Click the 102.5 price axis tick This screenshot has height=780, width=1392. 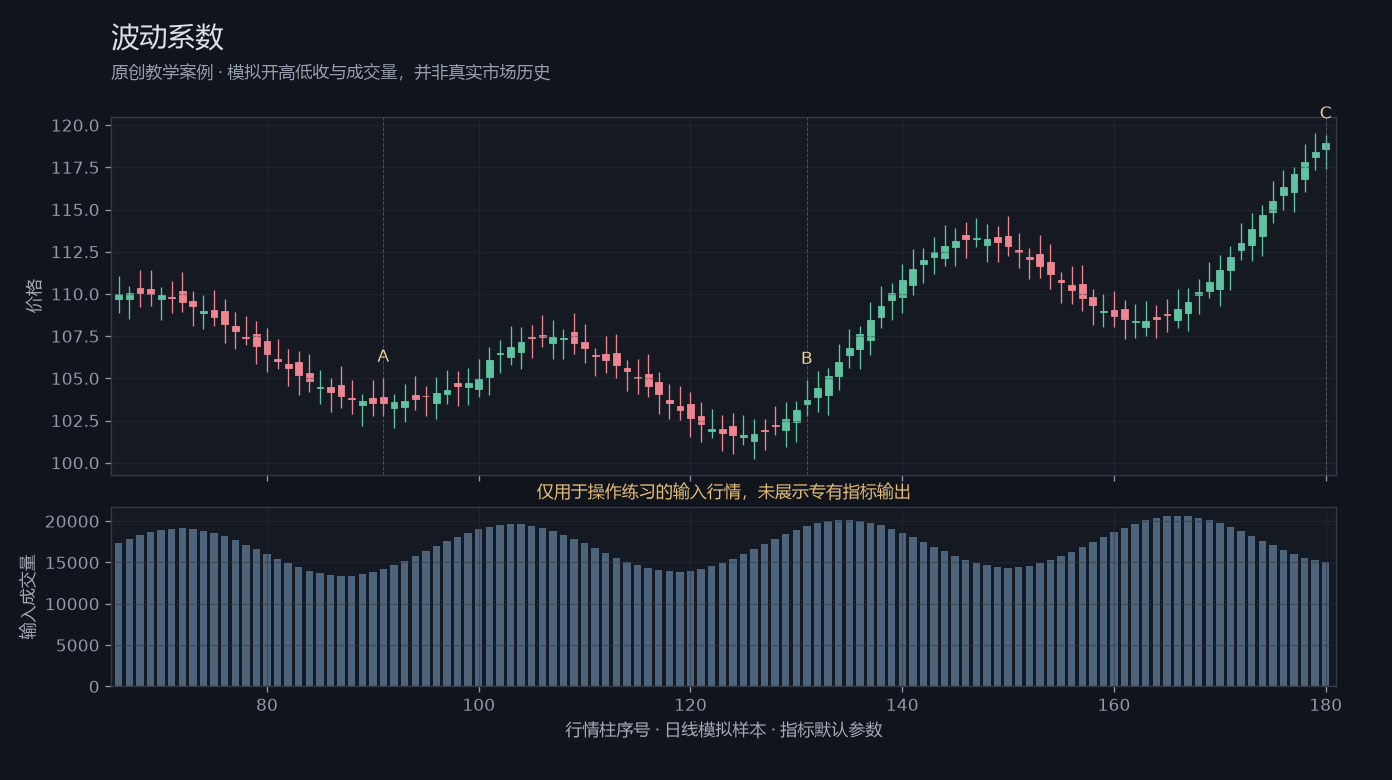[x=75, y=421]
